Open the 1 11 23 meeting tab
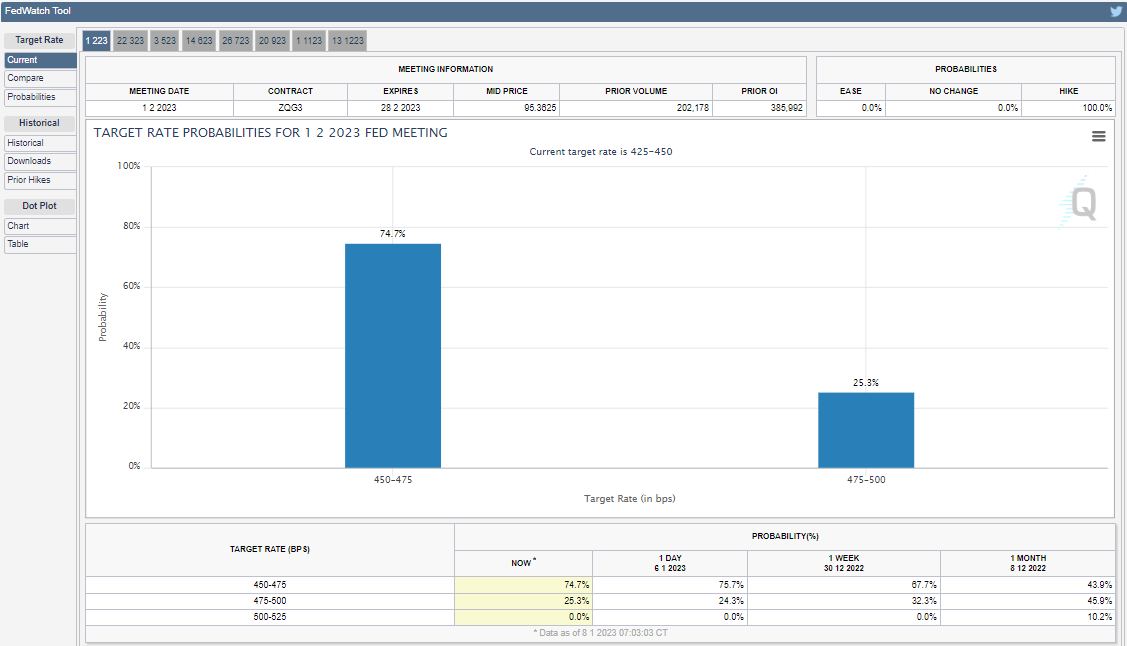This screenshot has height=646, width=1127. [x=309, y=41]
